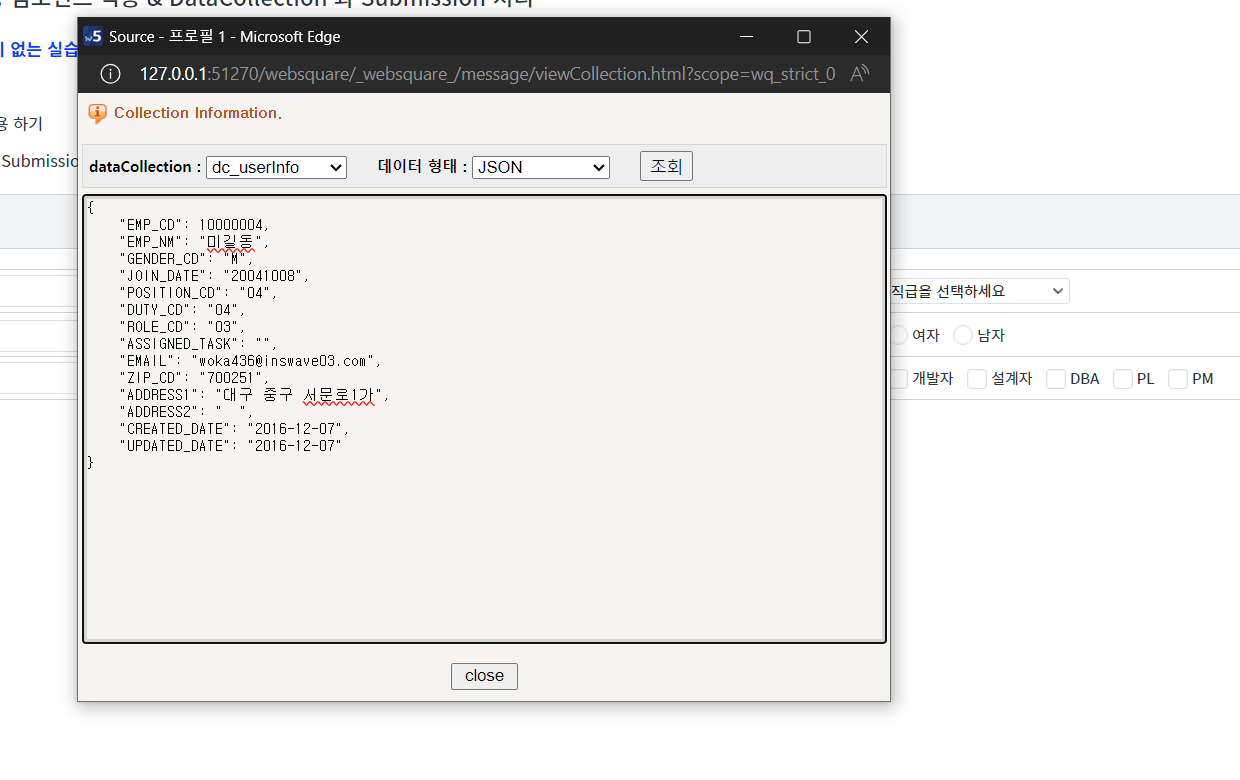Check the 개발자 checkbox
Screen dimensions: 1240x780
pos(899,379)
